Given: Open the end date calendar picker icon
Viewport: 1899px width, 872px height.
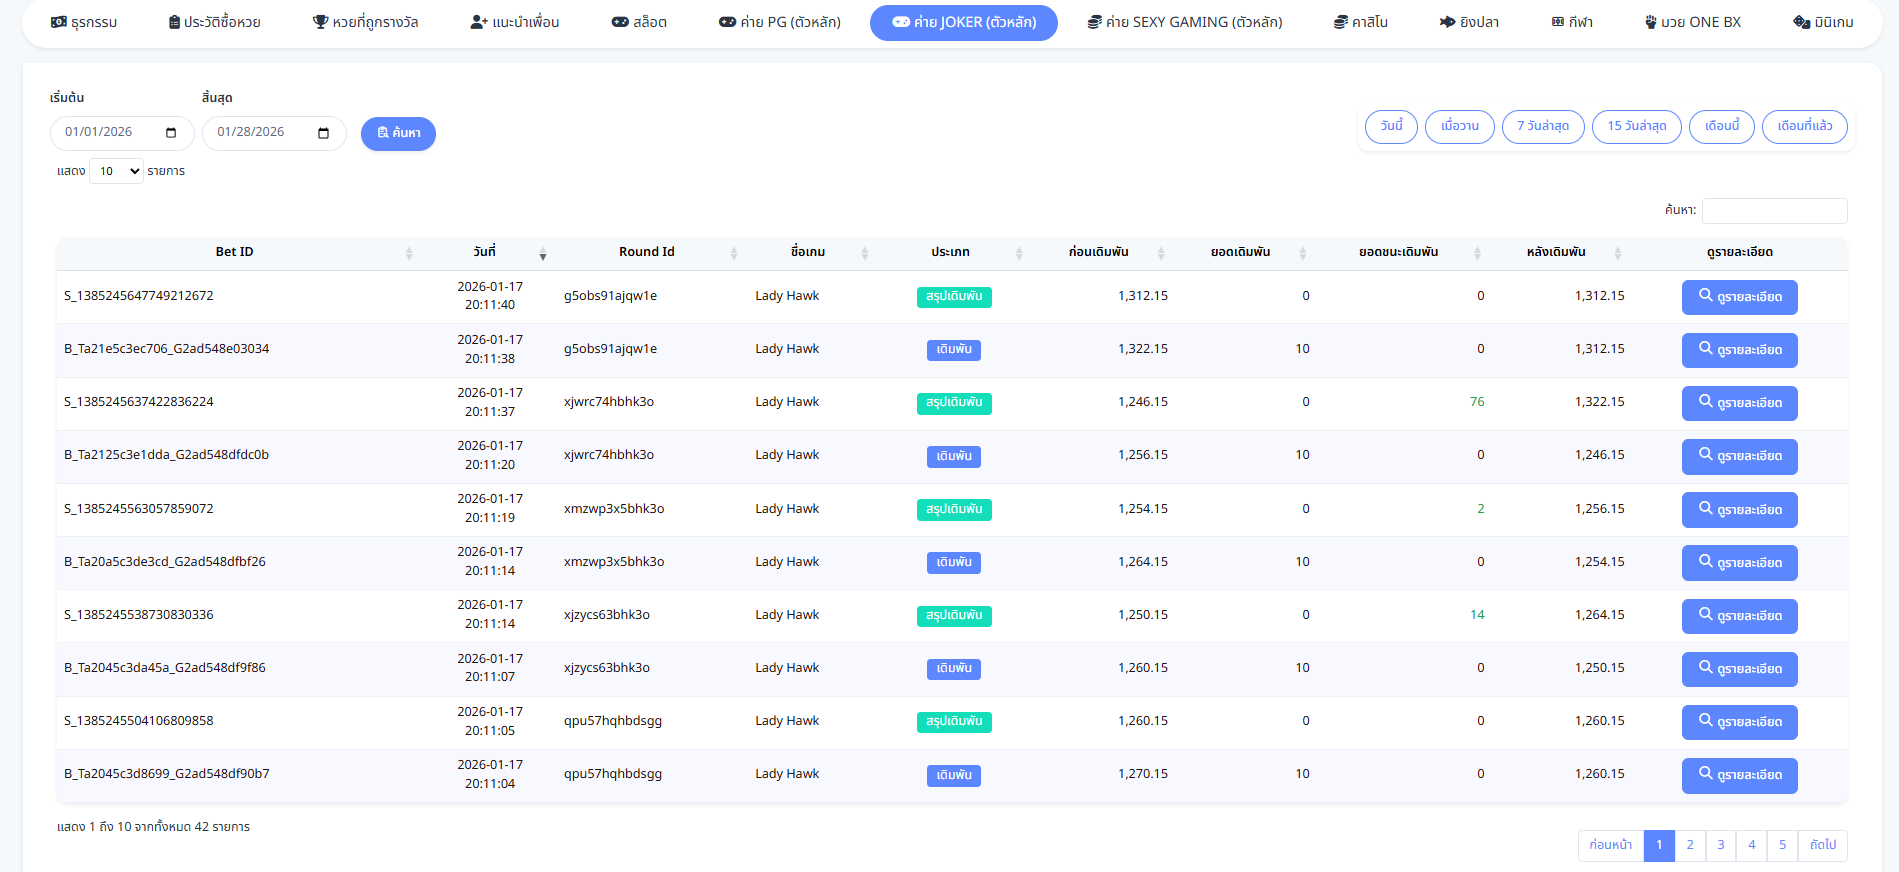Looking at the screenshot, I should click(323, 133).
